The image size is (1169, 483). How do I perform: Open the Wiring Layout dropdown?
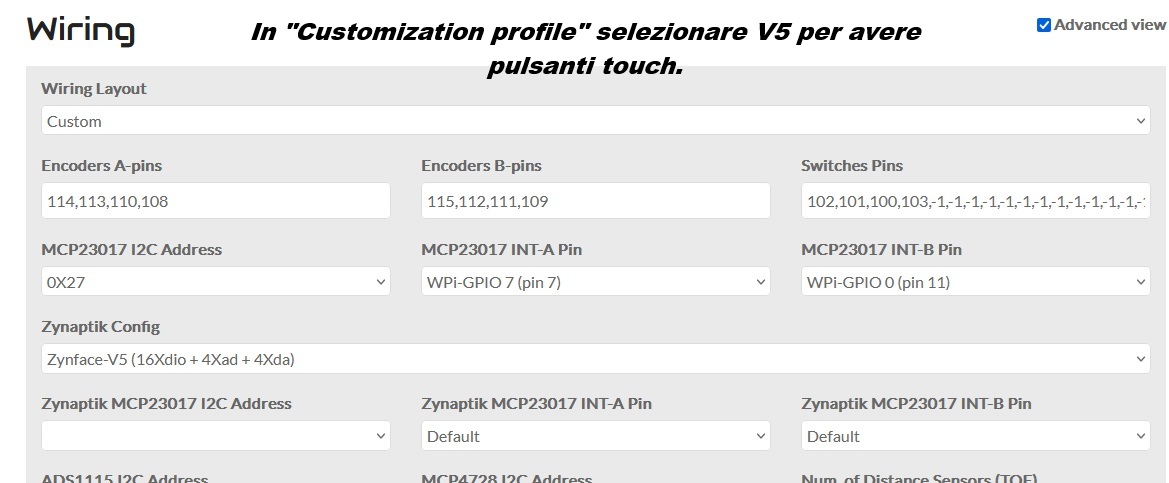[x=595, y=121]
